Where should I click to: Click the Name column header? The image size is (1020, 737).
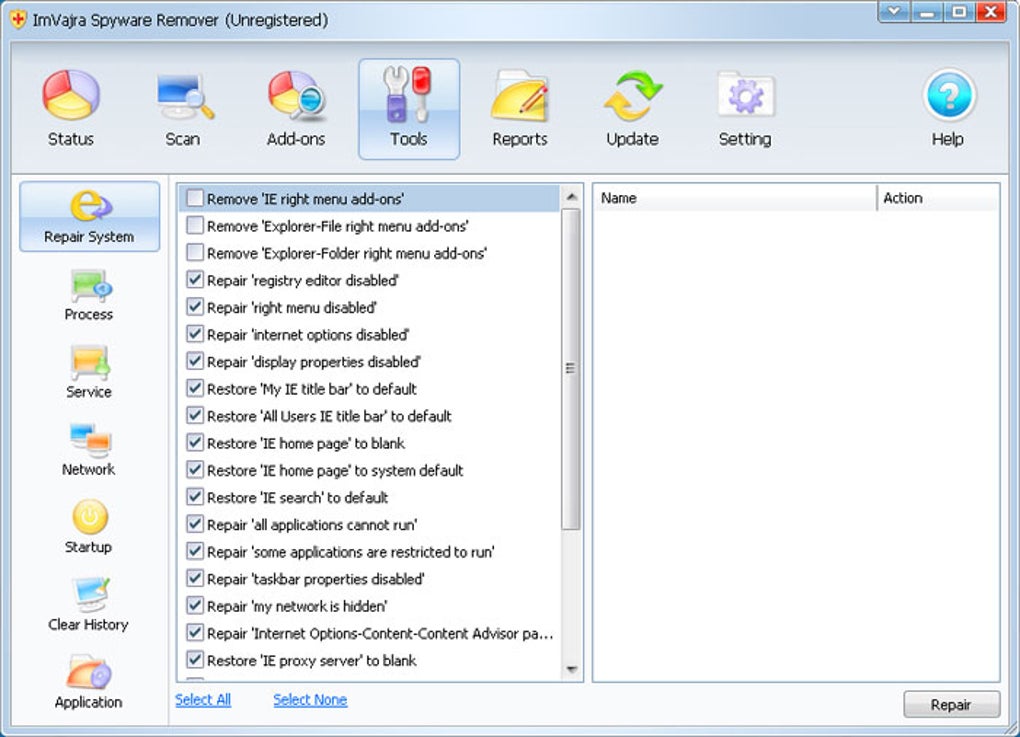pyautogui.click(x=735, y=198)
